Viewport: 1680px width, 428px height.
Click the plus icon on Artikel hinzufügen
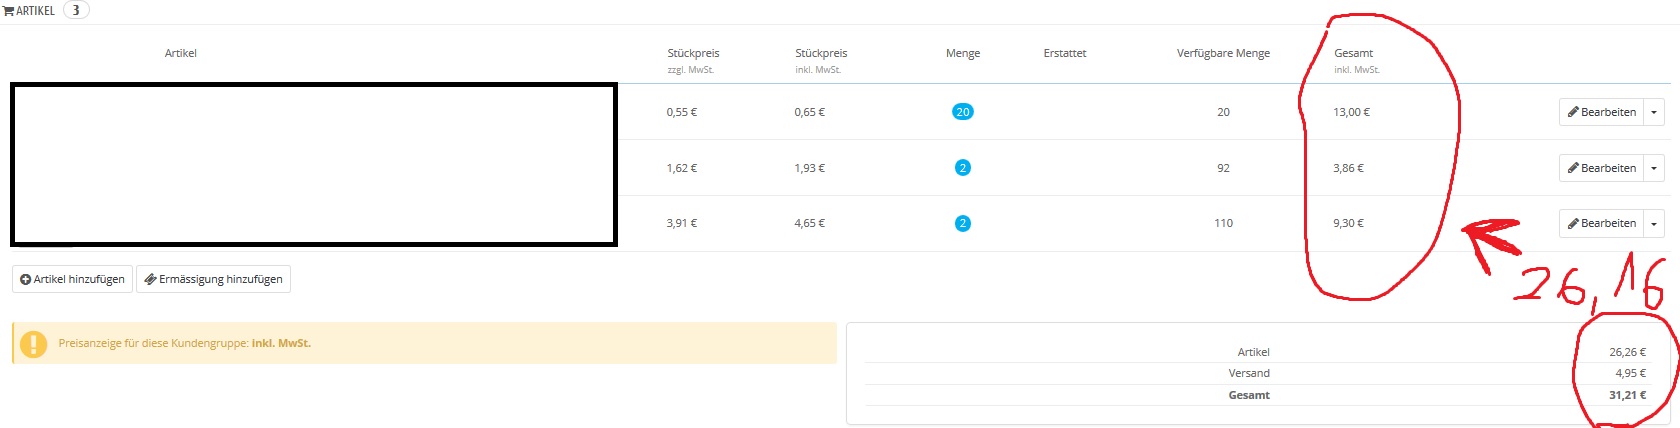(x=26, y=280)
